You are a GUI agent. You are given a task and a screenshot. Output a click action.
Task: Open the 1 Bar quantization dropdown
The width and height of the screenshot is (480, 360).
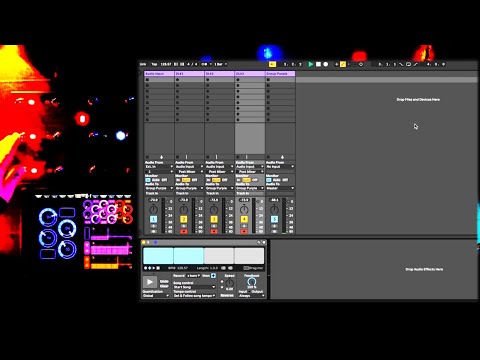[x=220, y=64]
